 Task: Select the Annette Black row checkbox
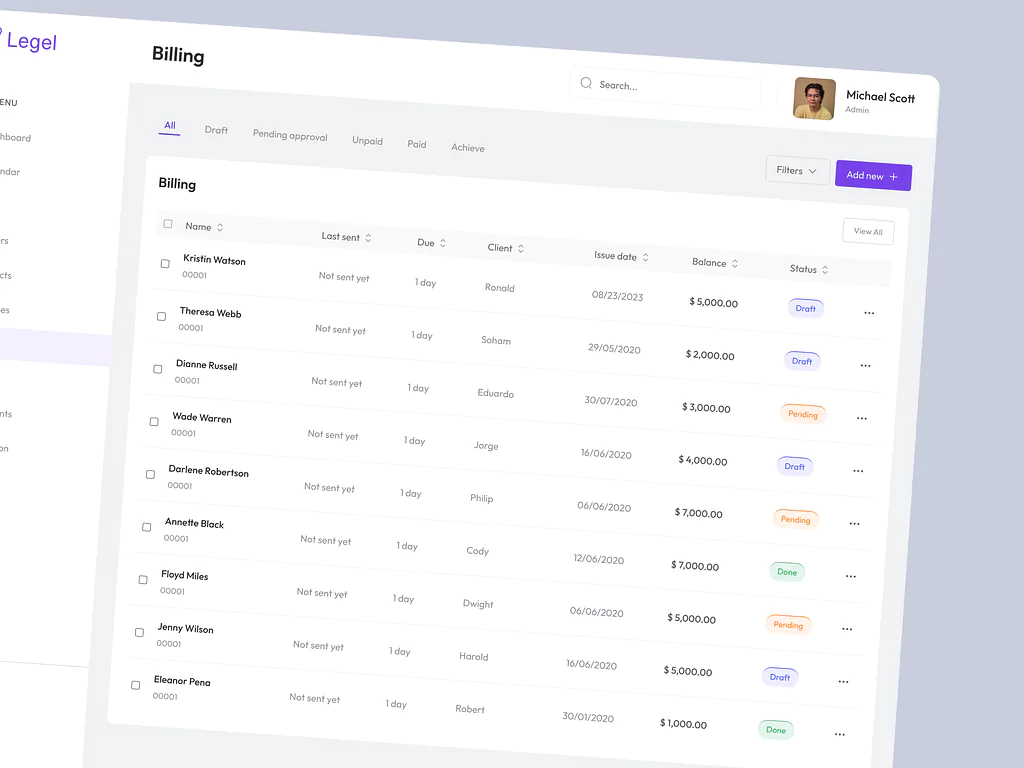[146, 526]
